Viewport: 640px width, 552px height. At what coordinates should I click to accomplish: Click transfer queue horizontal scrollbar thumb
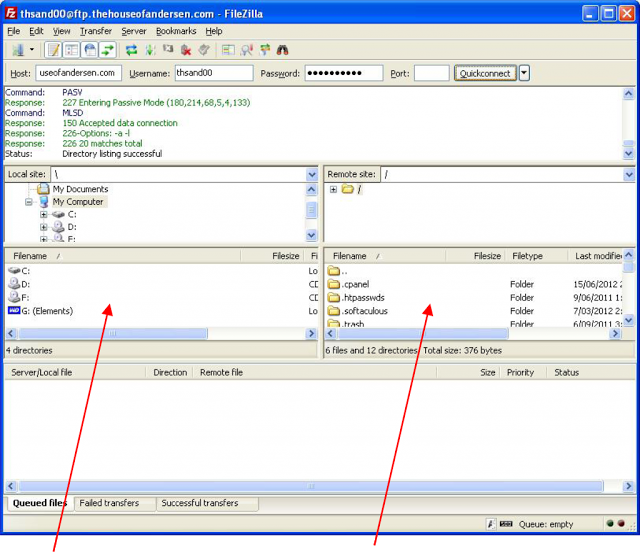coord(311,486)
